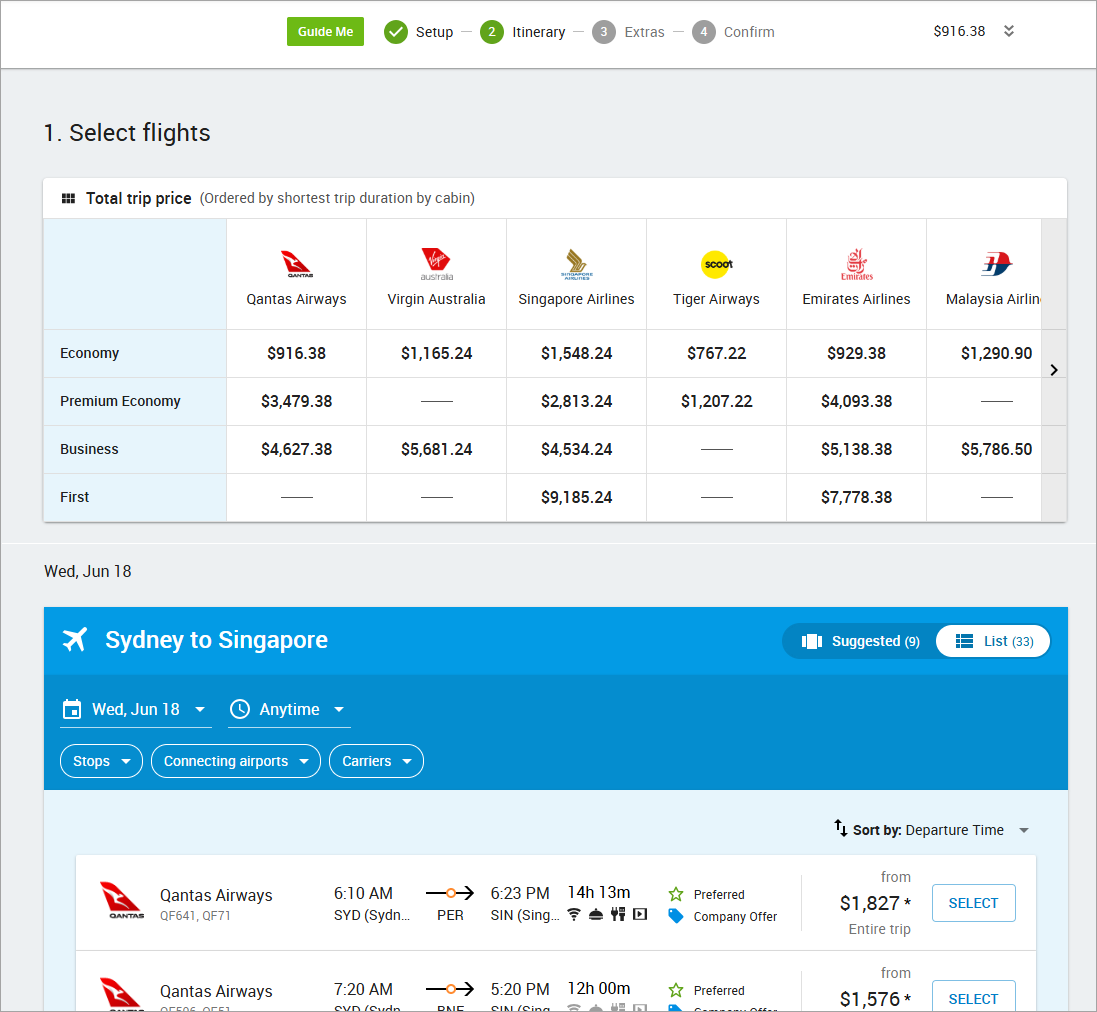Click Qantas logo on 7:20 AM flight row
Image resolution: width=1097 pixels, height=1012 pixels.
click(121, 995)
